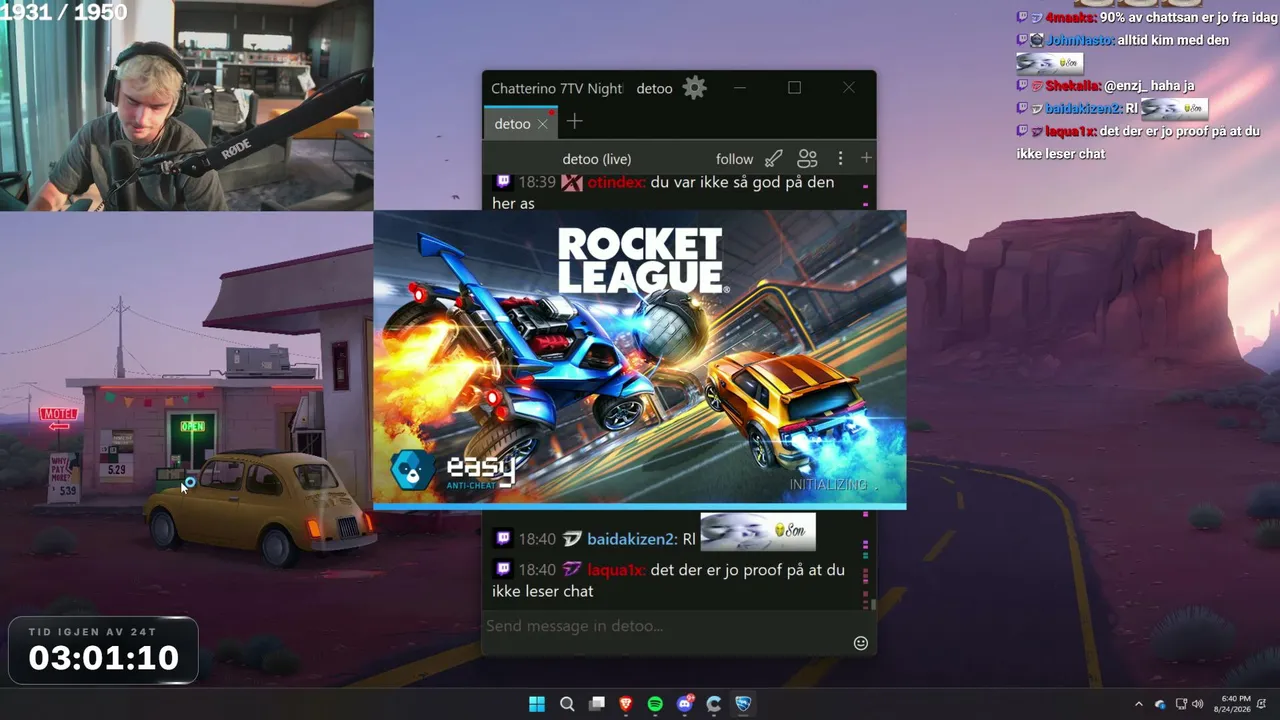Click 4maaks' message in the overlay chat

pos(1147,18)
